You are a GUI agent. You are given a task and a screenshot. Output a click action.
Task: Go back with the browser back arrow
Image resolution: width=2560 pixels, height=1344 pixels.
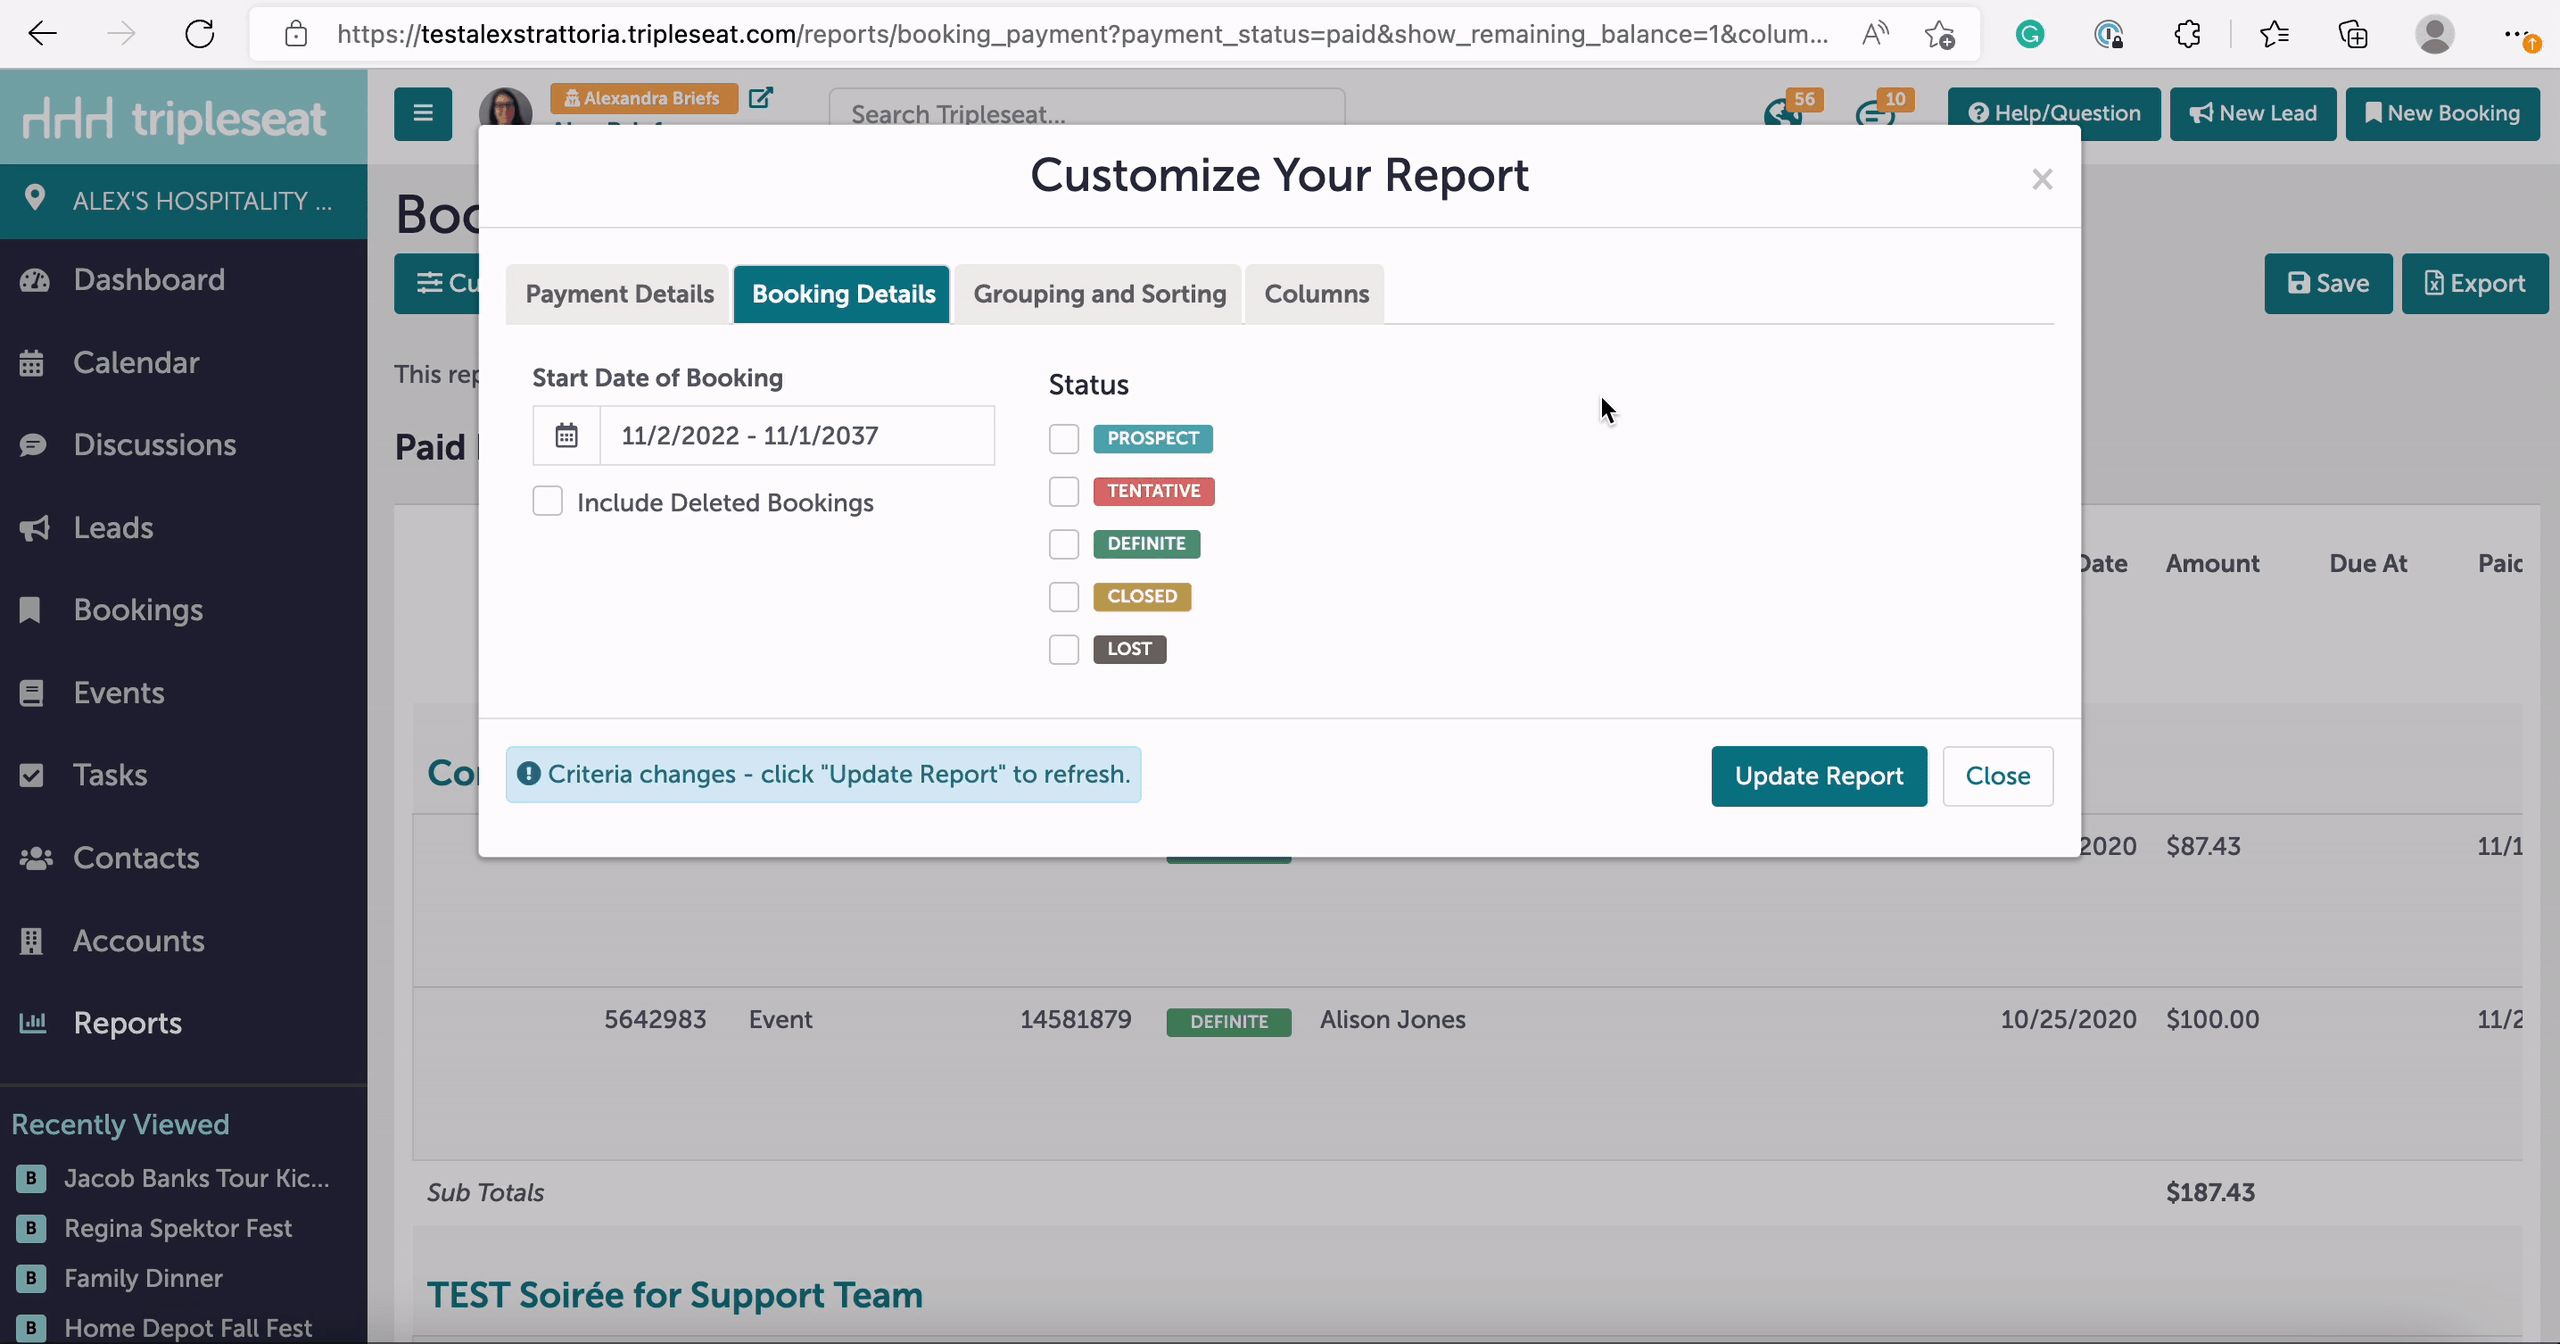pos(42,34)
